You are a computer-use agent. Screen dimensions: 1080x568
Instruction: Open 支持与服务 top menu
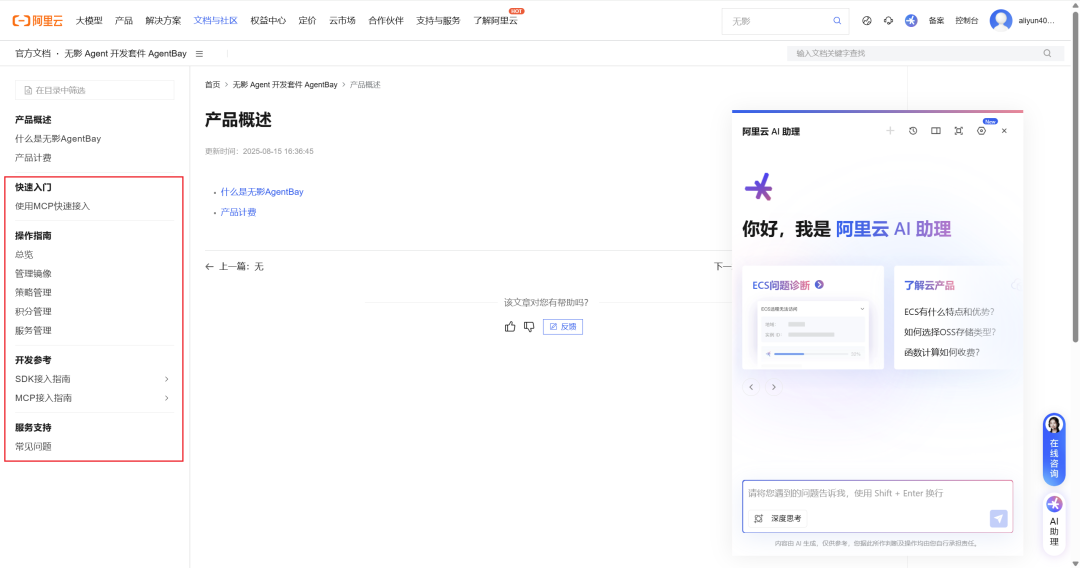(x=438, y=21)
